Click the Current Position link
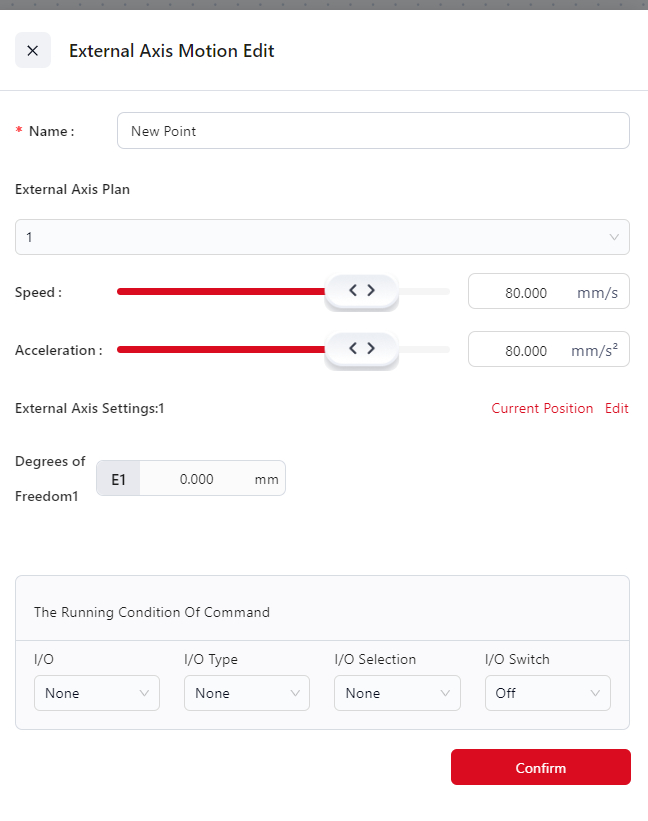This screenshot has width=648, height=821. pyautogui.click(x=542, y=409)
